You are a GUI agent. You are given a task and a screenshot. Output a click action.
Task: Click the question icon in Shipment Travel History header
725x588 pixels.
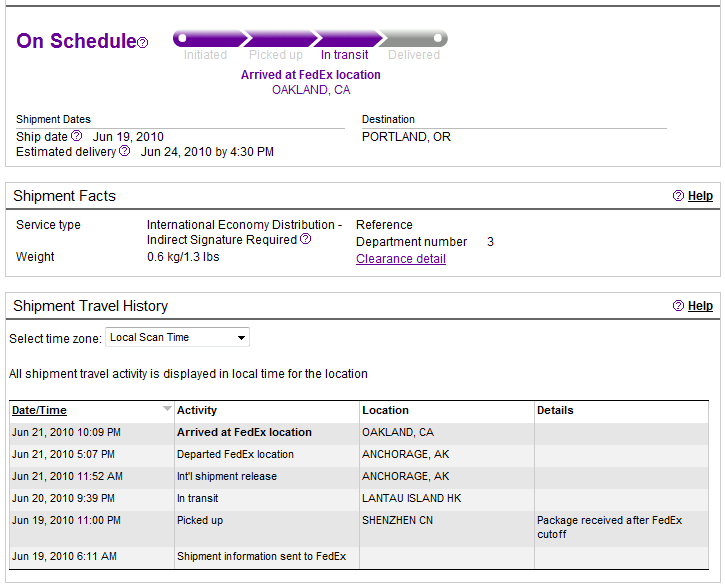678,306
